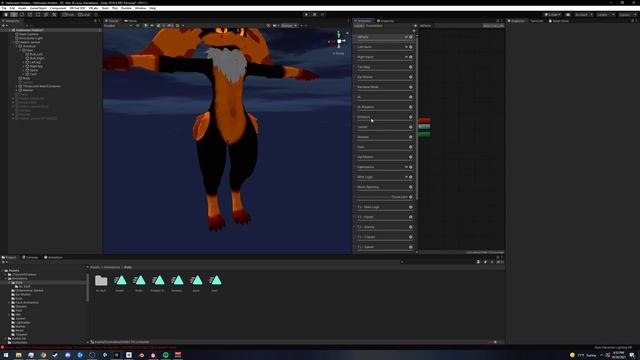Select the combined Transform tool
Screen dimensions: 640x360
(x=46, y=15)
